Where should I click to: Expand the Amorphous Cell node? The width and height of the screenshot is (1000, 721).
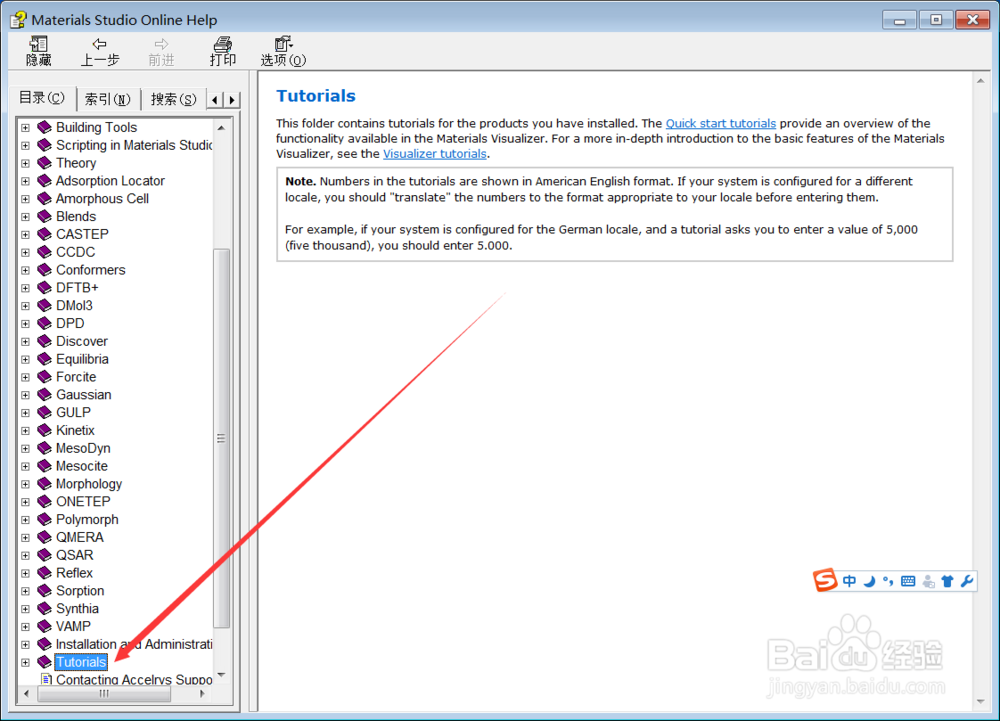click(26, 199)
